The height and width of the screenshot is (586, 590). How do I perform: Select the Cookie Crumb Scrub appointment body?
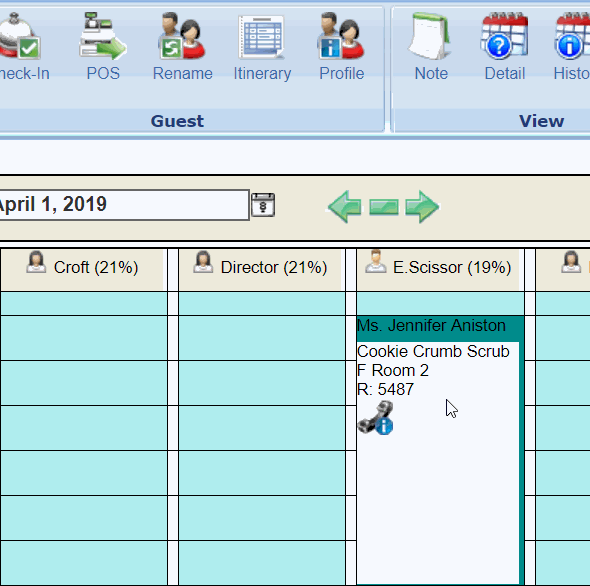pyautogui.click(x=438, y=463)
